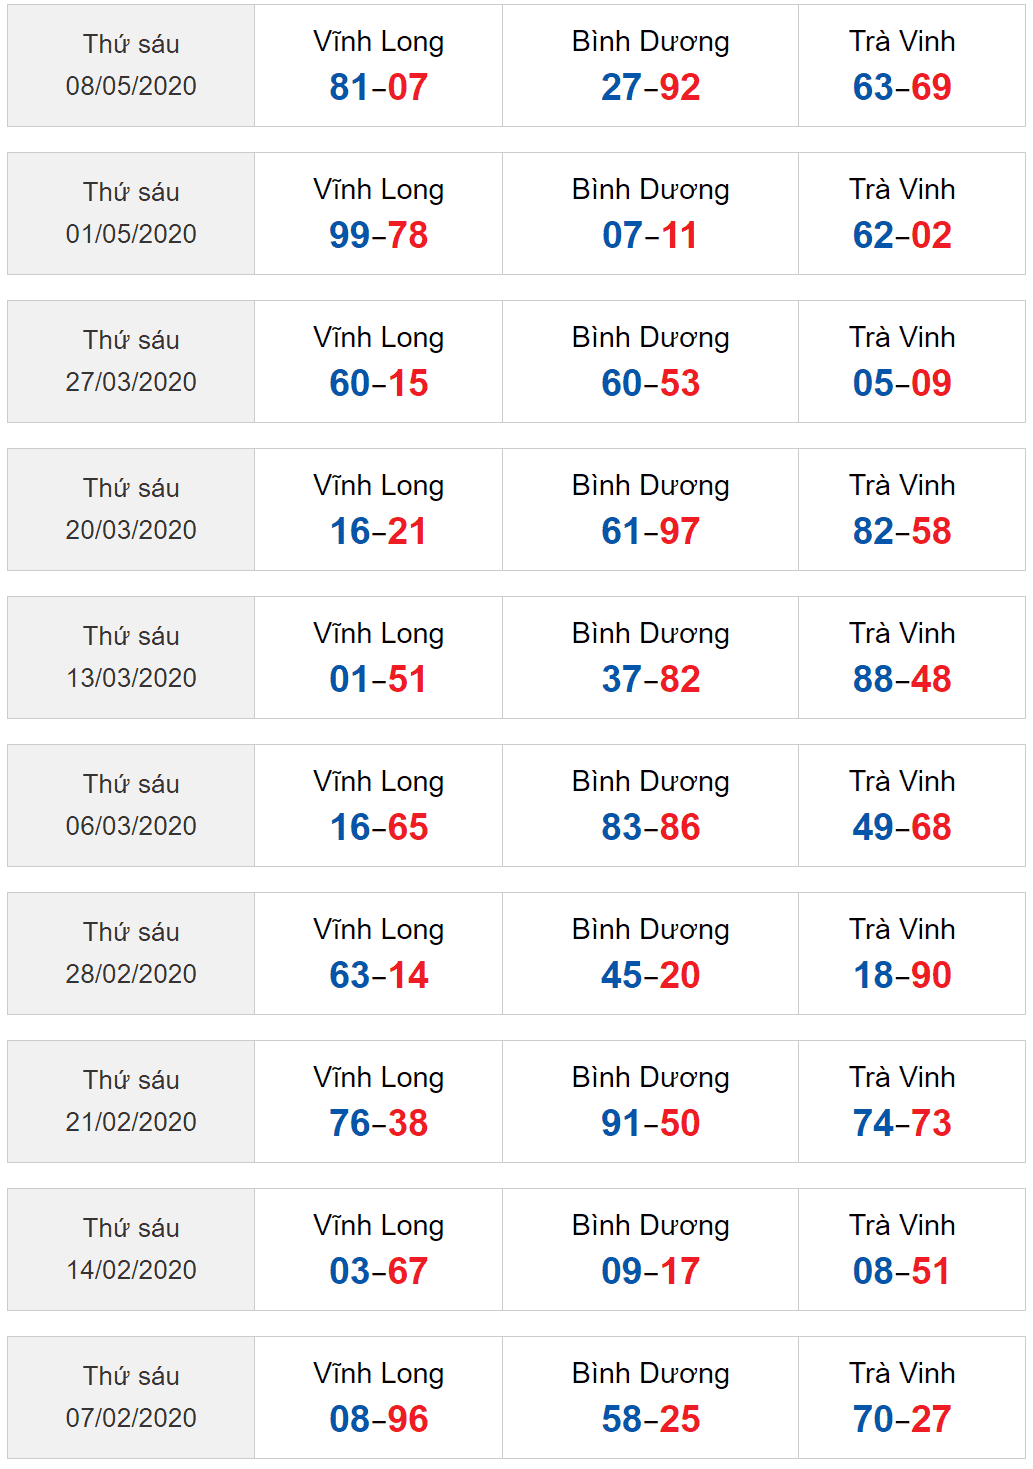Click Vĩnh Long result 01-51
Viewport: 1033px width, 1469px height.
[x=379, y=679]
